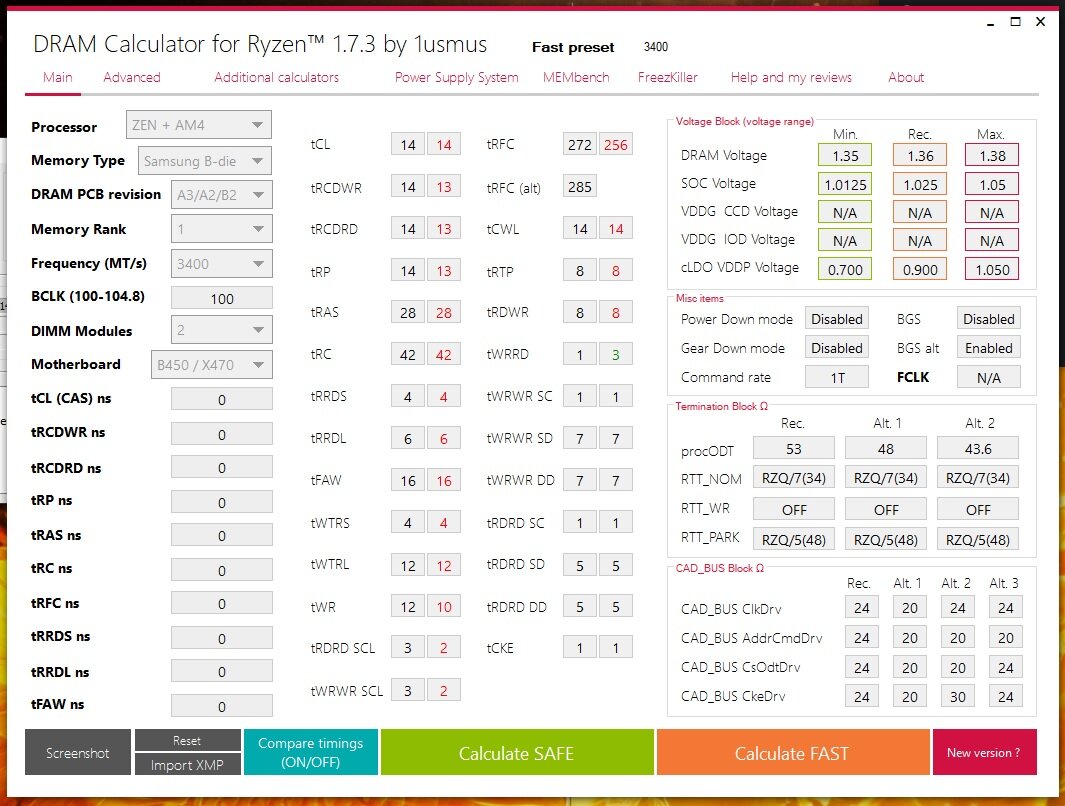Expand the Motherboard dropdown

(x=212, y=365)
